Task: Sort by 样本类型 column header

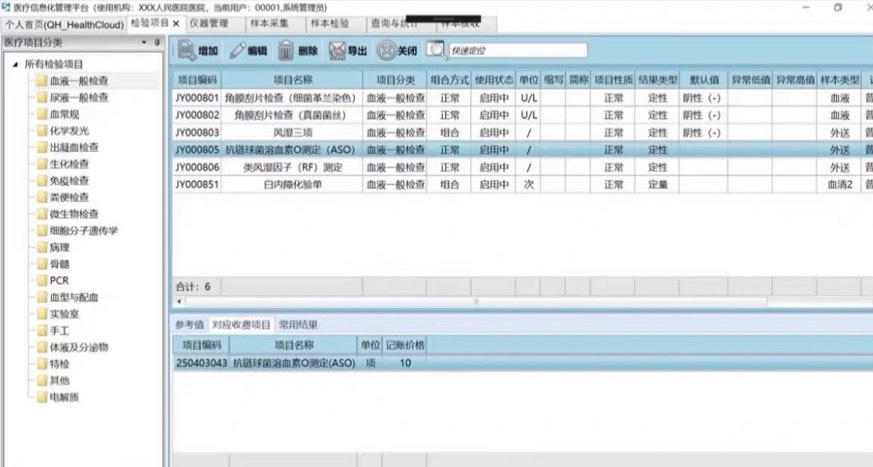Action: click(x=840, y=80)
